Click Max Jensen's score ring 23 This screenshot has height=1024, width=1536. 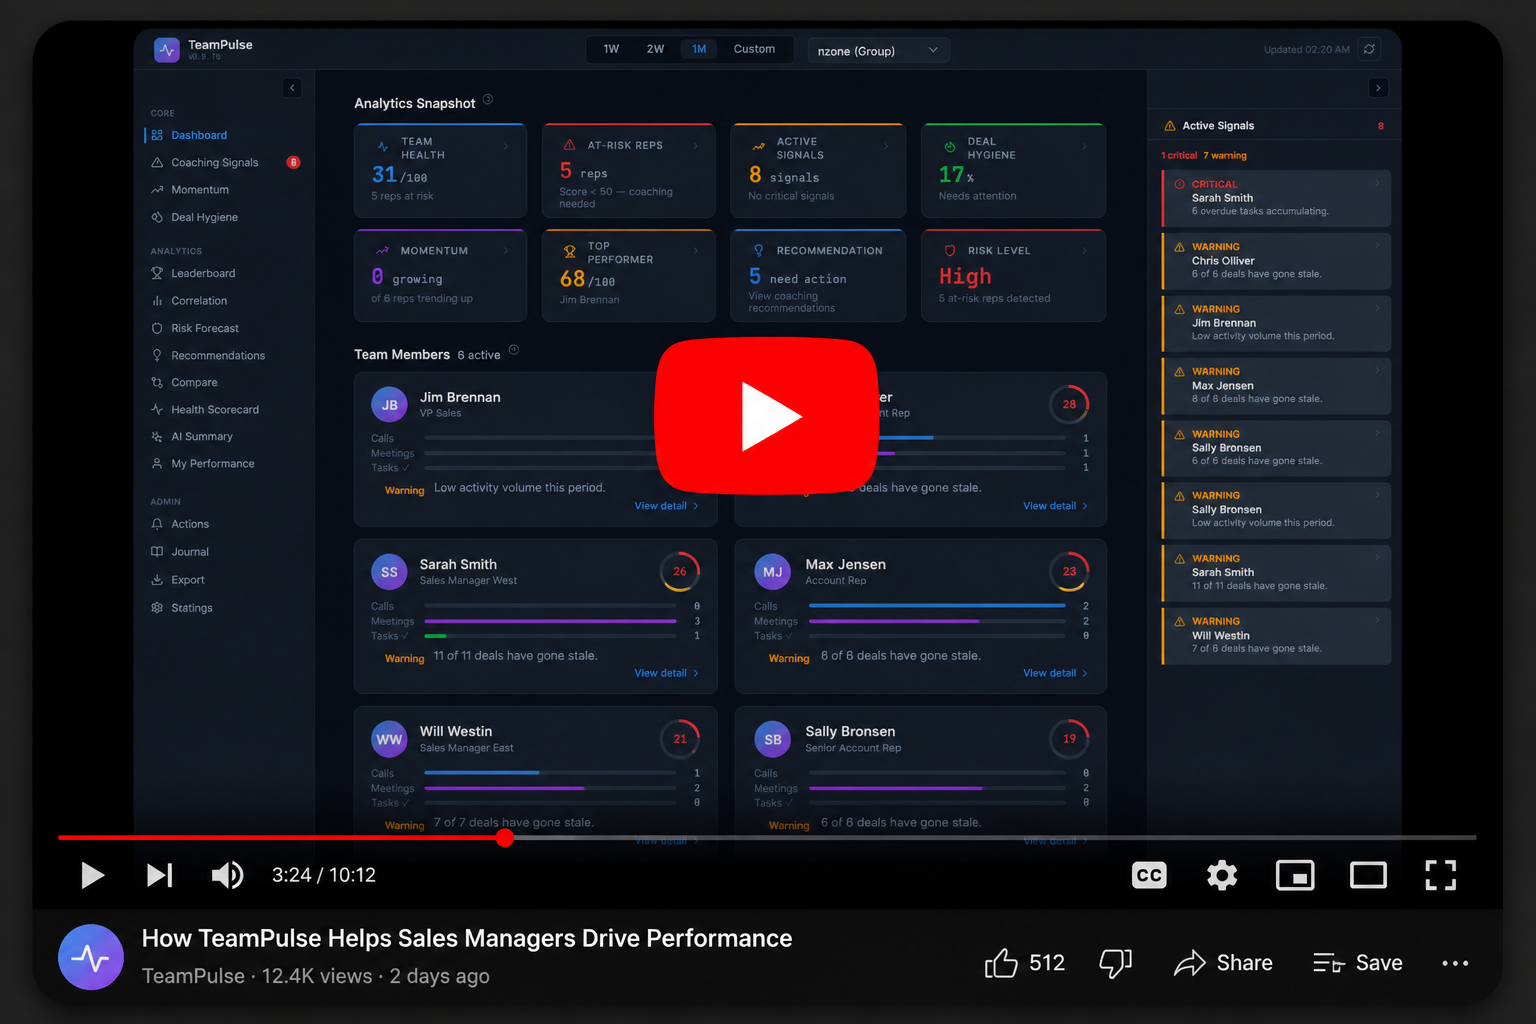[1069, 572]
